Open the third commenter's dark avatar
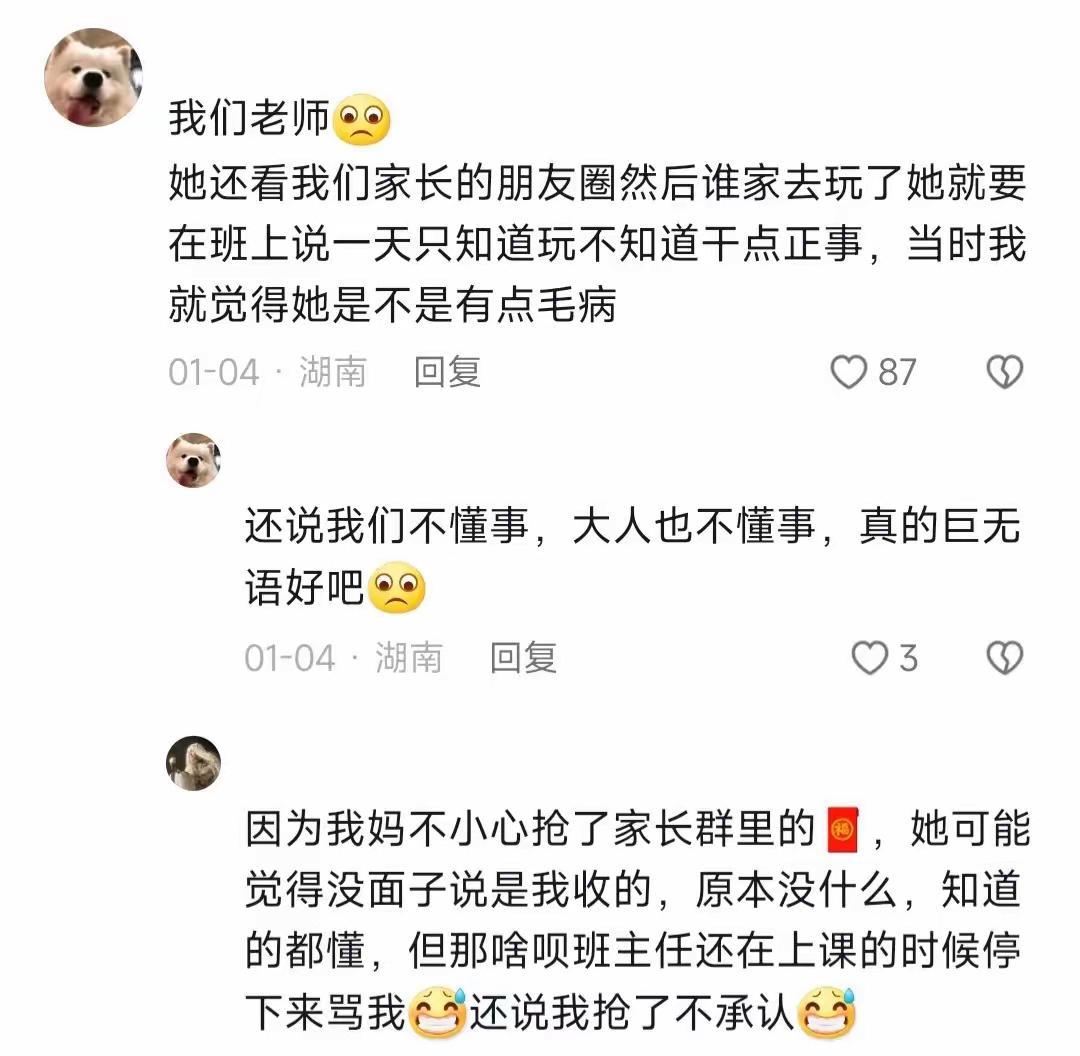This screenshot has width=1080, height=1056. 194,763
